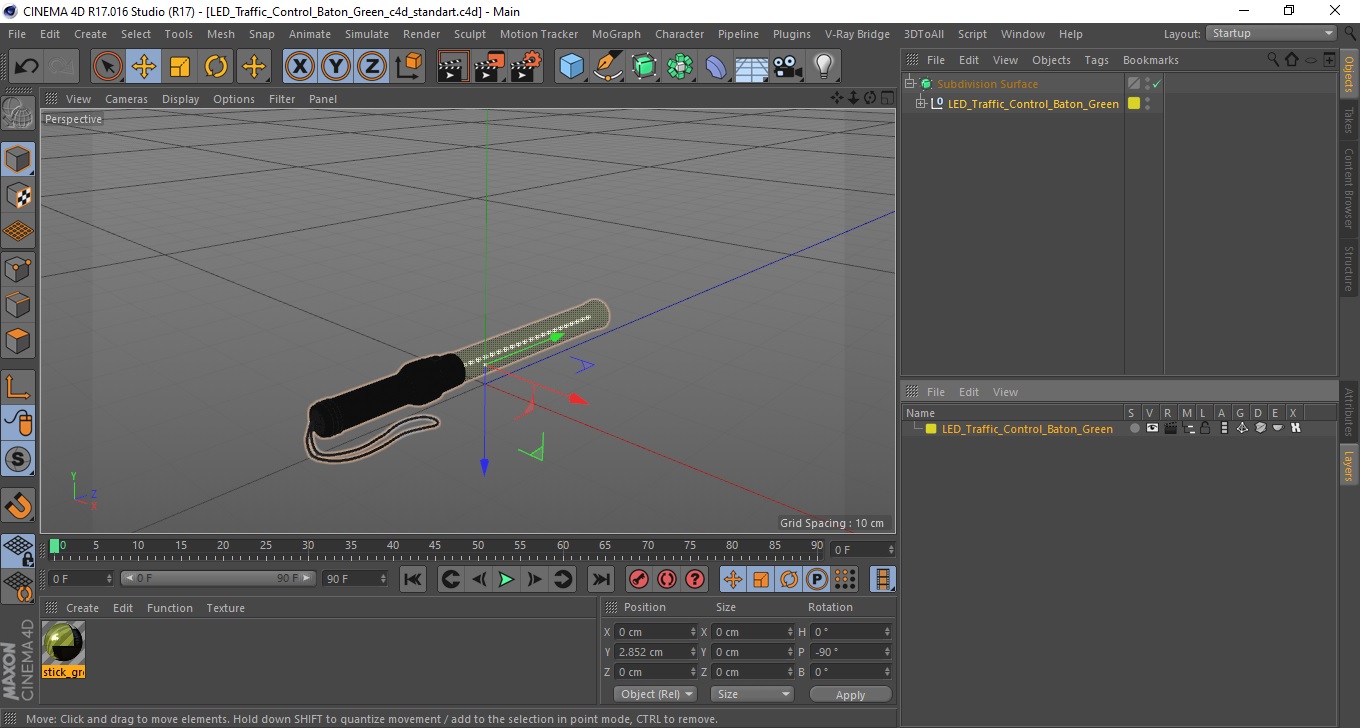The width and height of the screenshot is (1360, 728).
Task: Open the MoGraph menu
Action: 616,34
